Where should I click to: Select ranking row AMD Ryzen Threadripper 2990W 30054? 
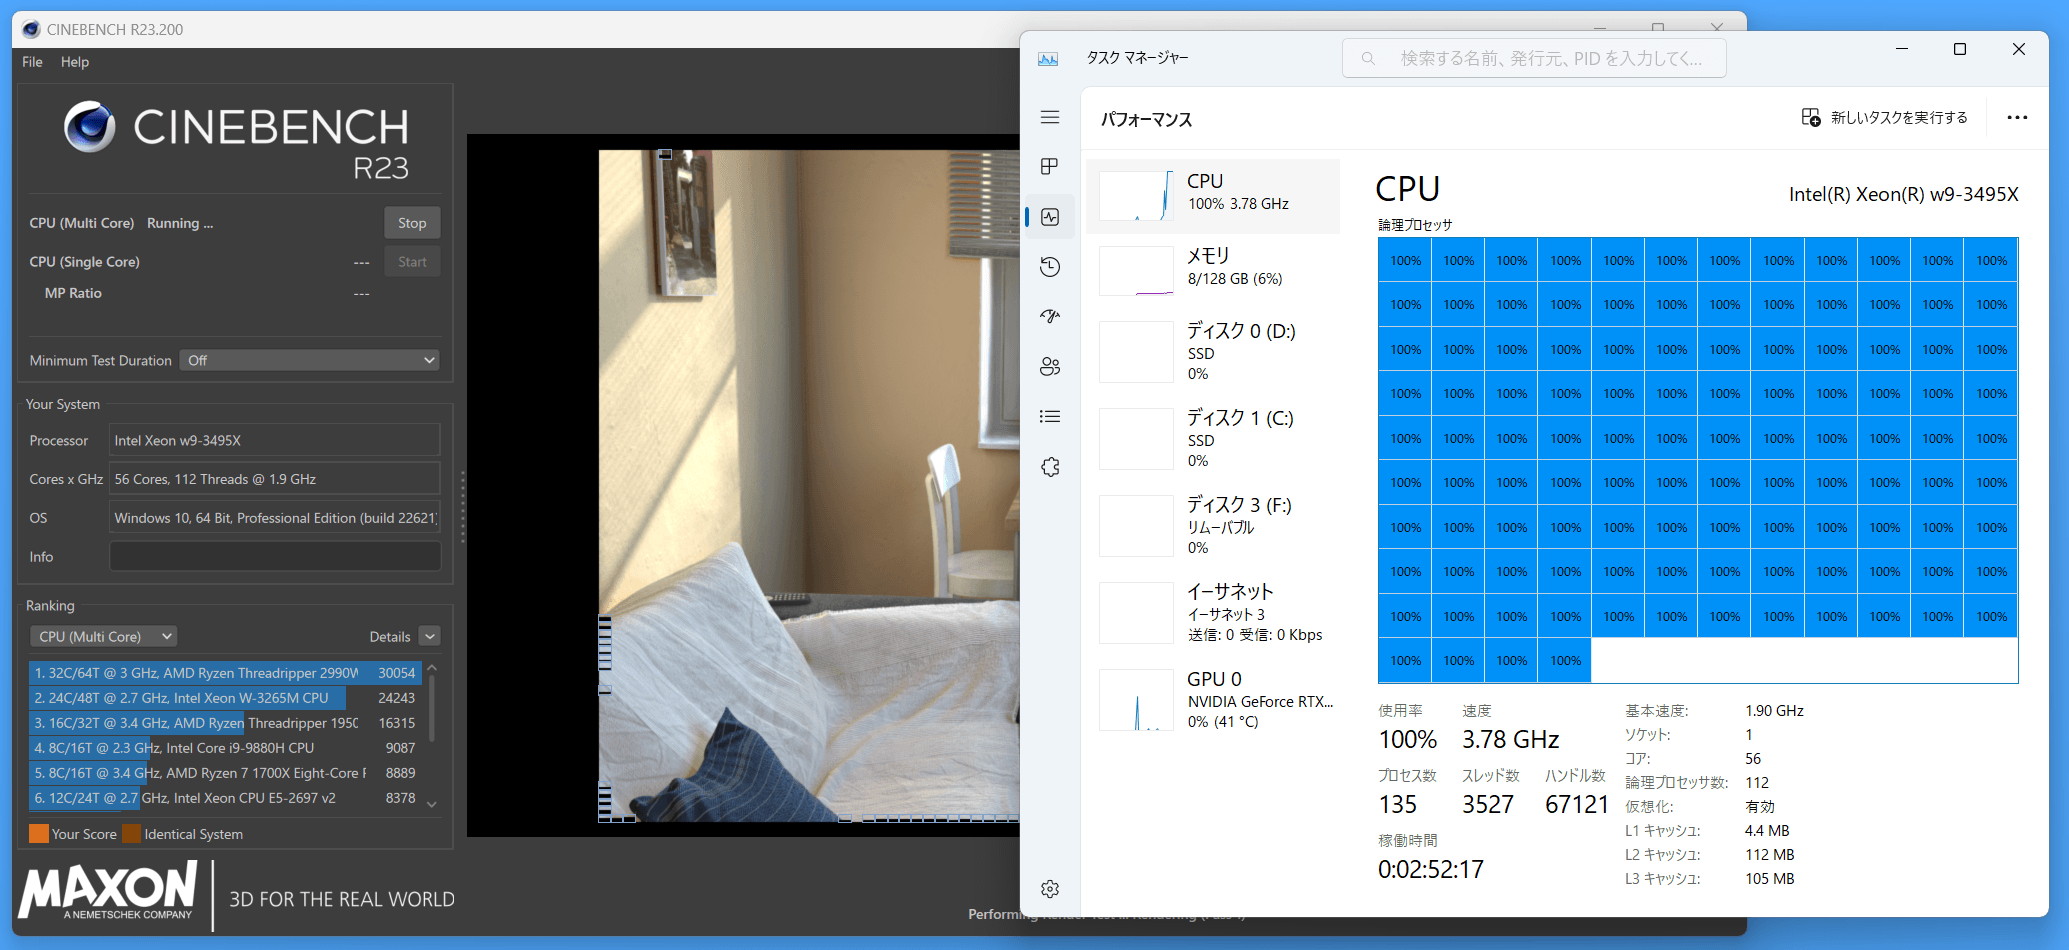[225, 673]
